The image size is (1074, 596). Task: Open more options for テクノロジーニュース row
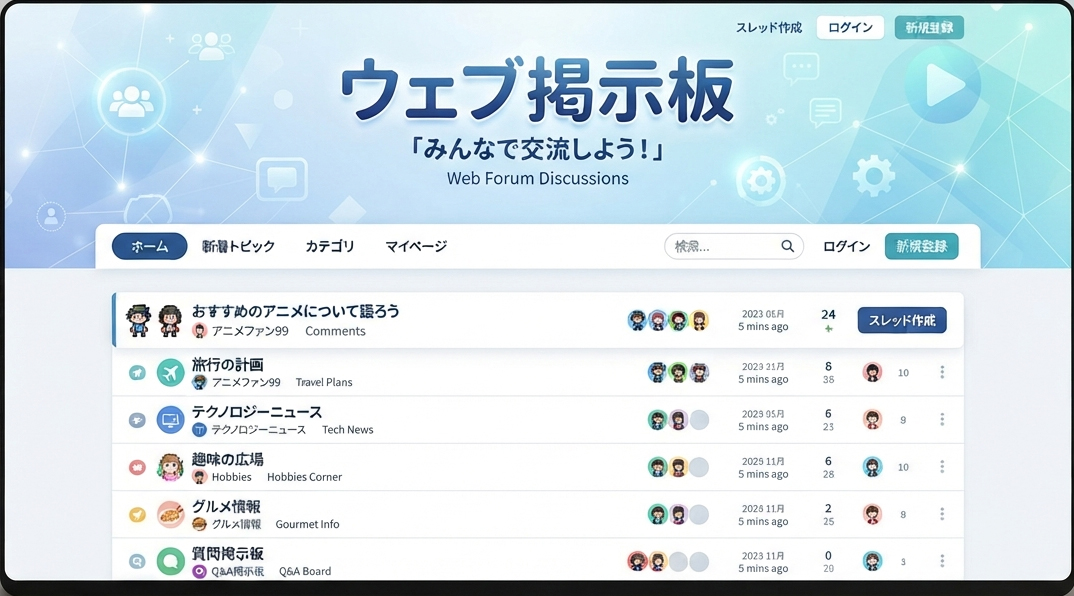942,419
